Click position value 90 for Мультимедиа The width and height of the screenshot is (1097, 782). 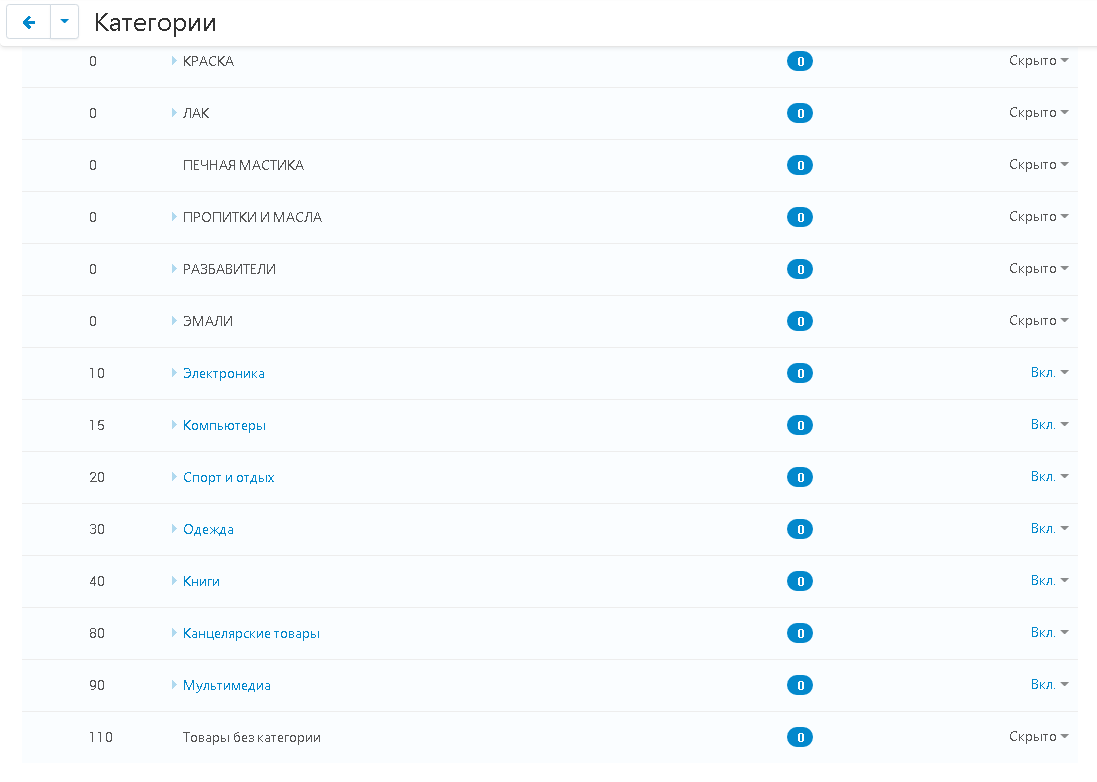pos(97,685)
